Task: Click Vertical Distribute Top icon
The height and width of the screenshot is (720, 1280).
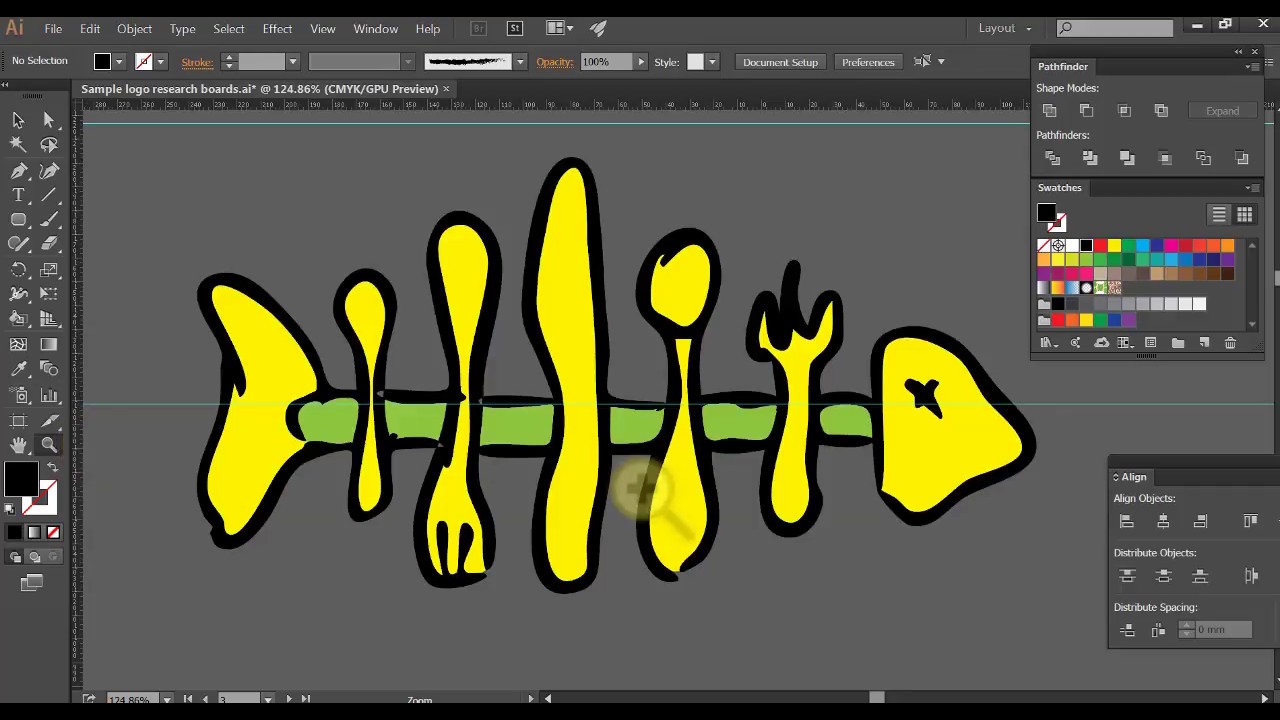Action: pyautogui.click(x=1127, y=576)
